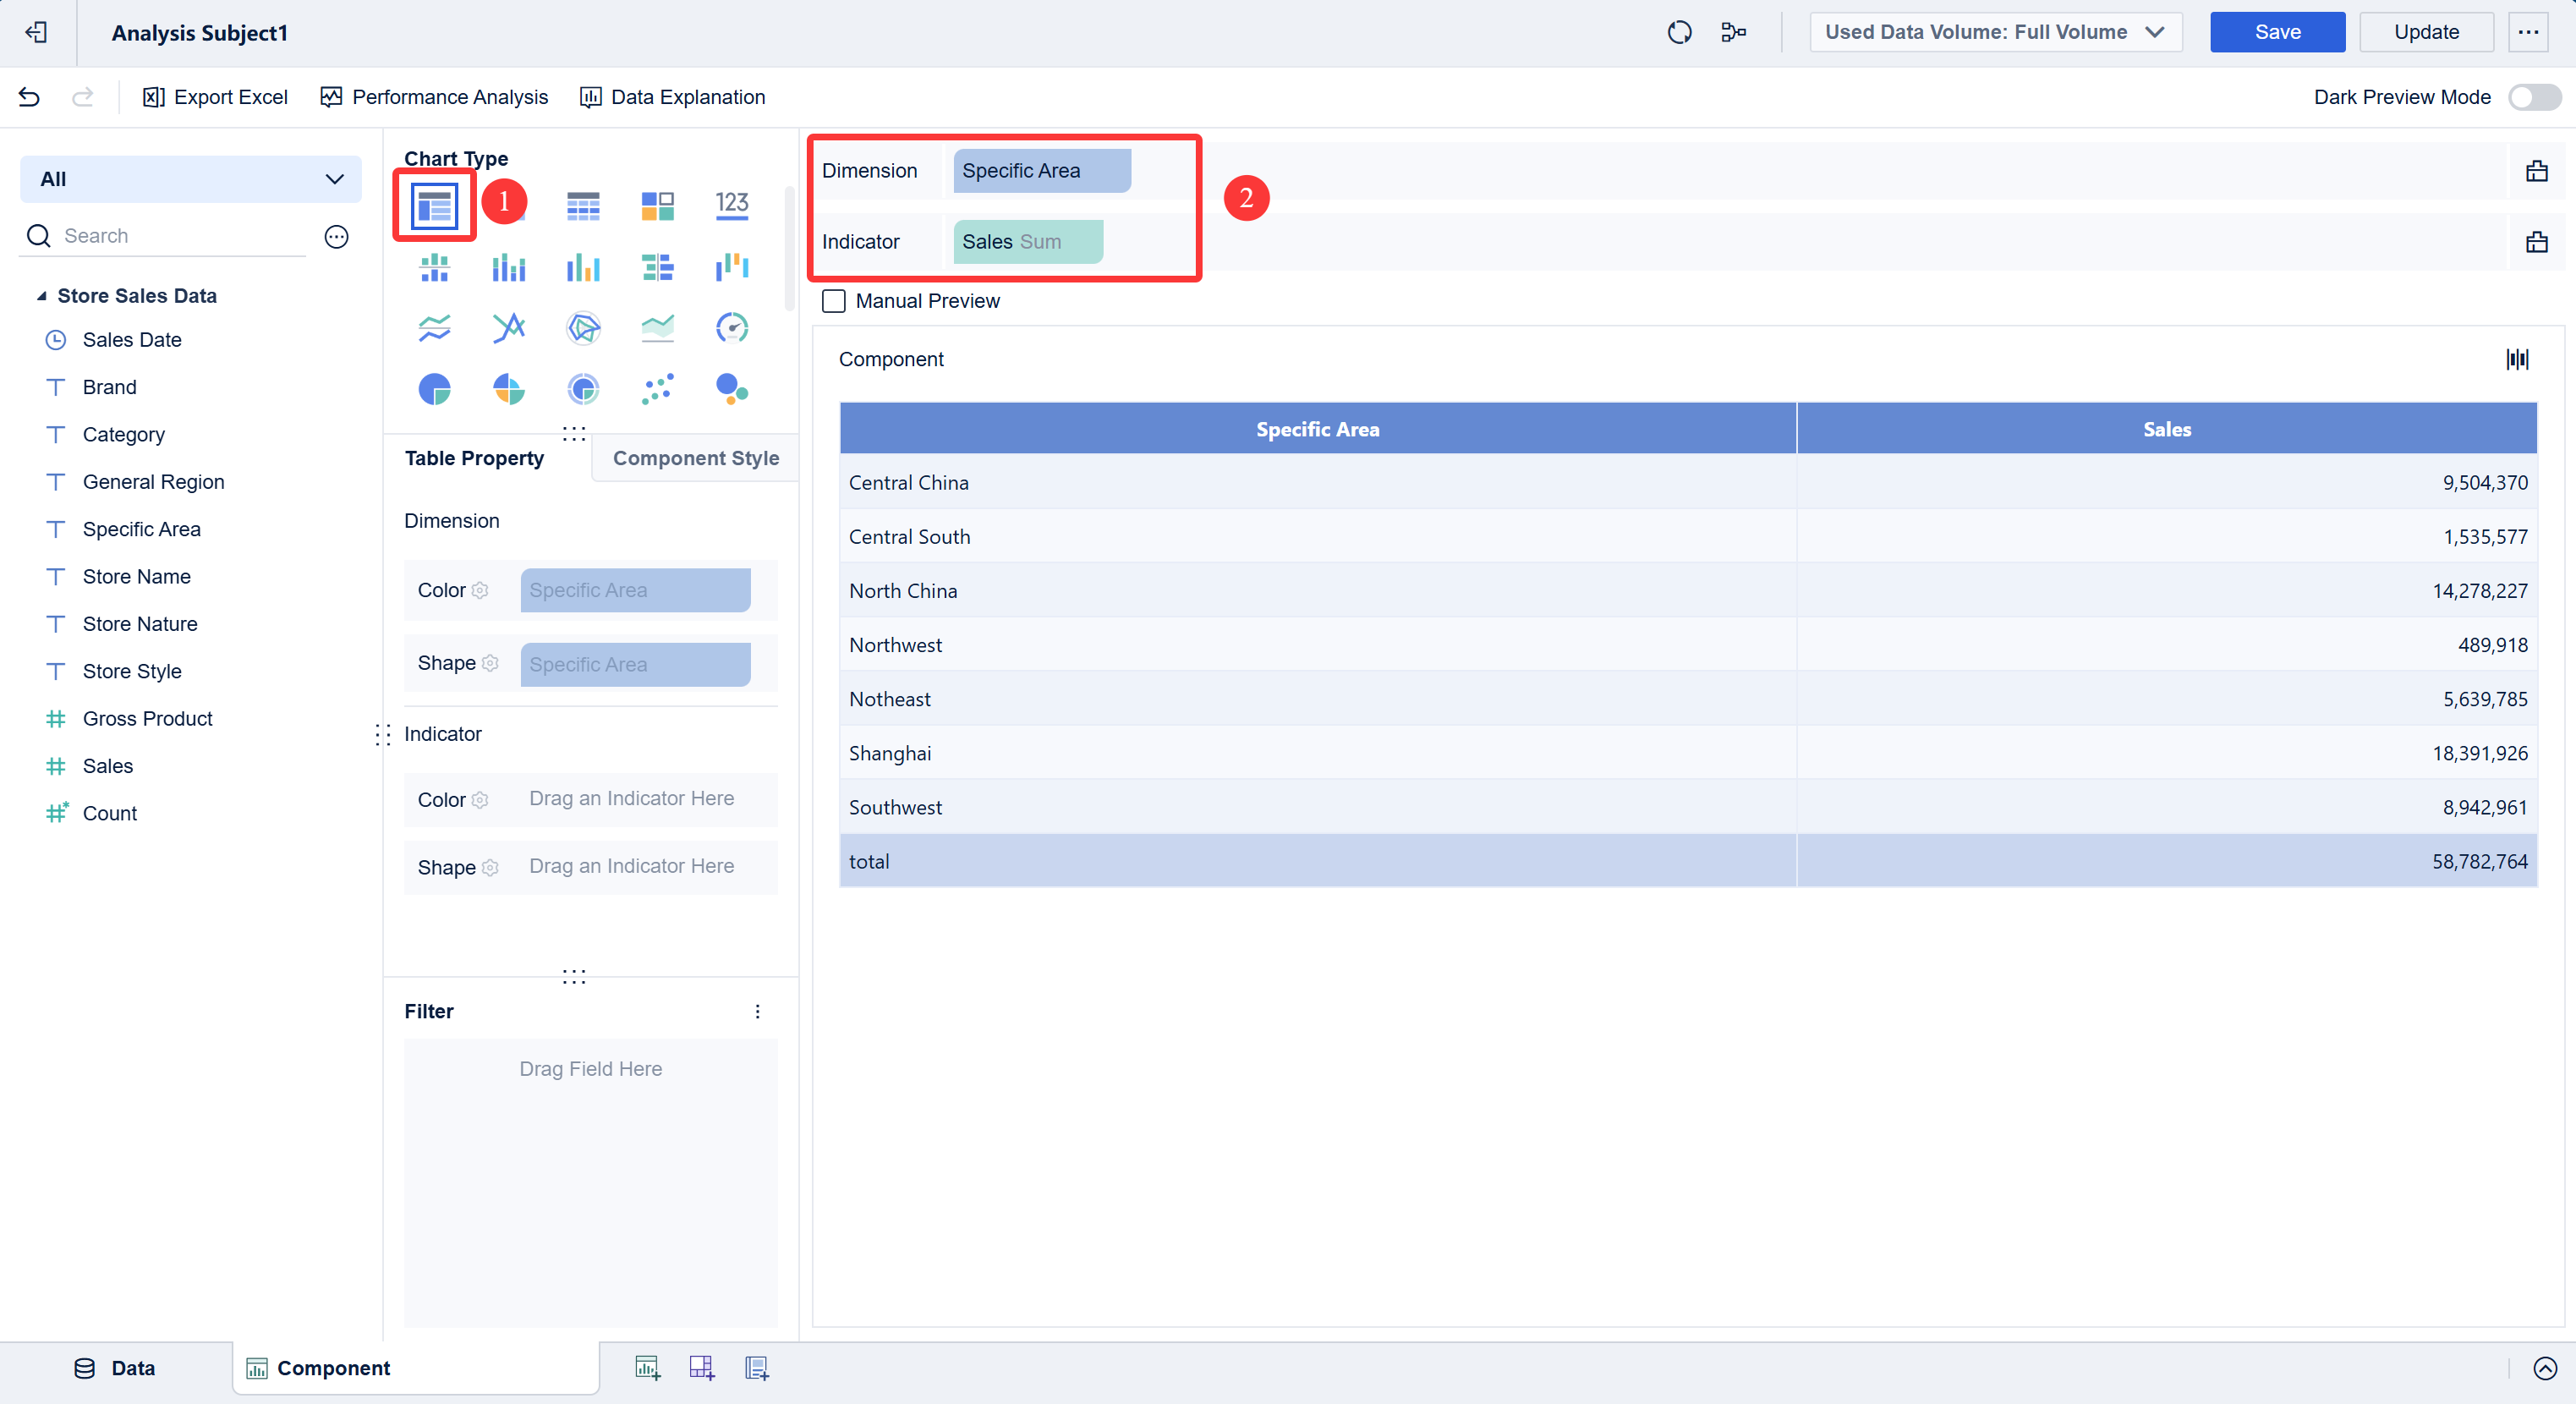Click the Sales Sum indicator pill
2576x1404 pixels.
1027,242
